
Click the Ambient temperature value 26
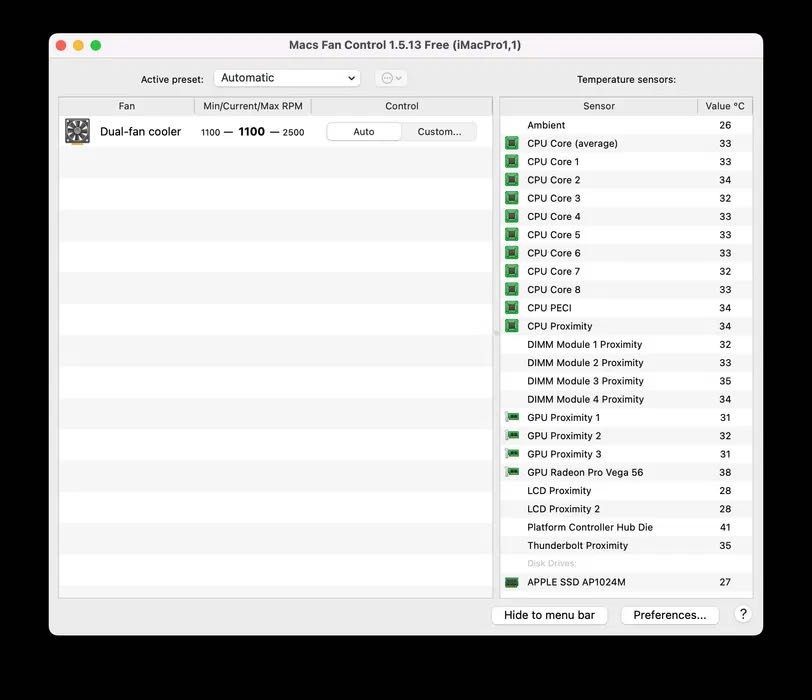(x=725, y=125)
